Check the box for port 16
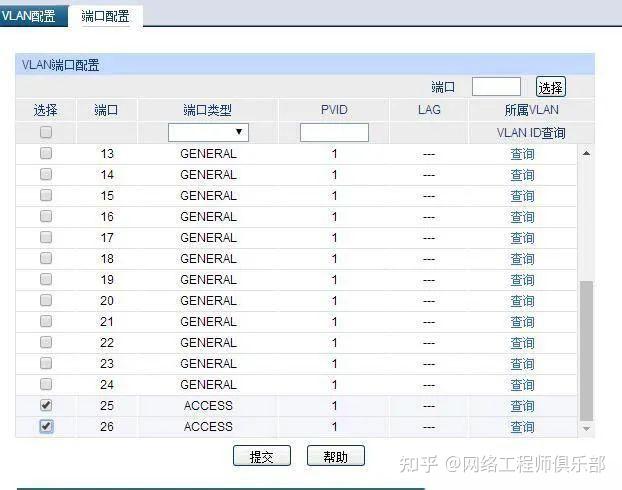The height and width of the screenshot is (490, 622). (x=46, y=216)
